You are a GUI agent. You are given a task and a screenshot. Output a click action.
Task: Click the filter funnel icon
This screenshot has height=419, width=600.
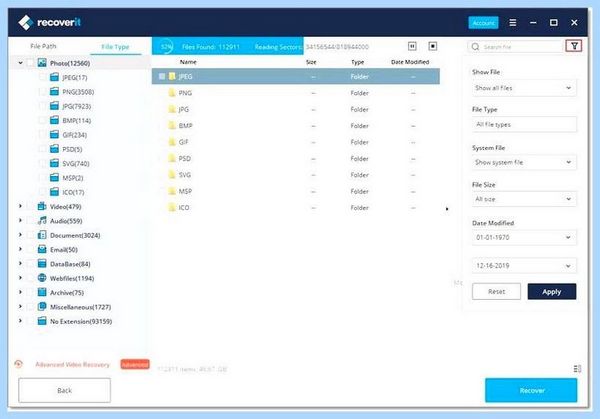pyautogui.click(x=574, y=46)
